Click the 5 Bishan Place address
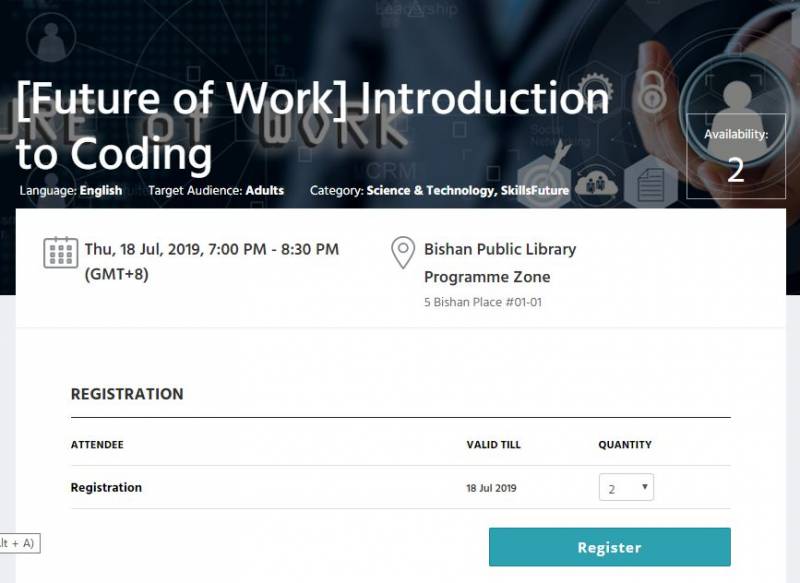This screenshot has width=800, height=583. pos(483,302)
